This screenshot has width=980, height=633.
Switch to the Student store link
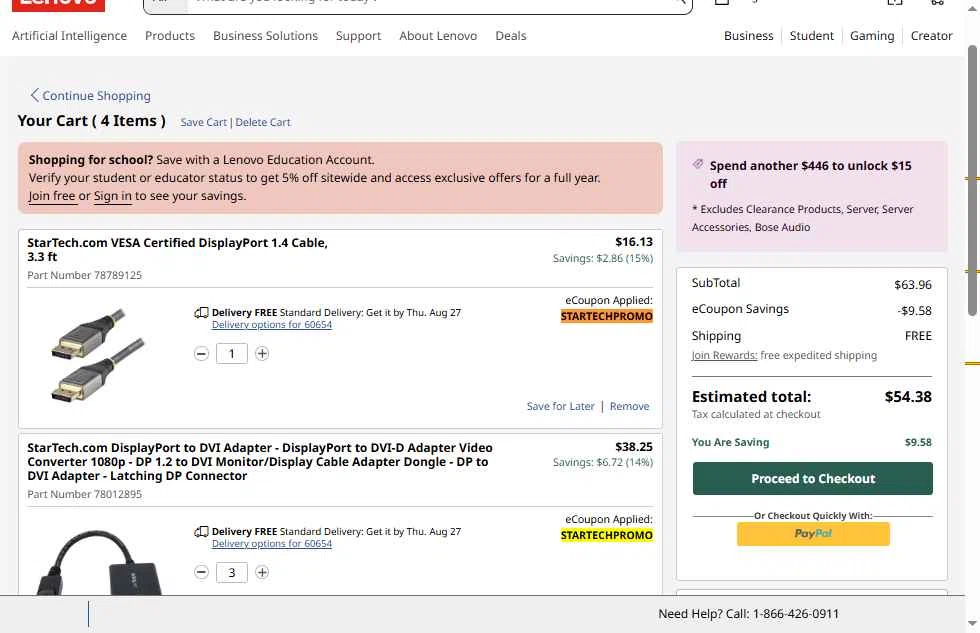point(811,36)
